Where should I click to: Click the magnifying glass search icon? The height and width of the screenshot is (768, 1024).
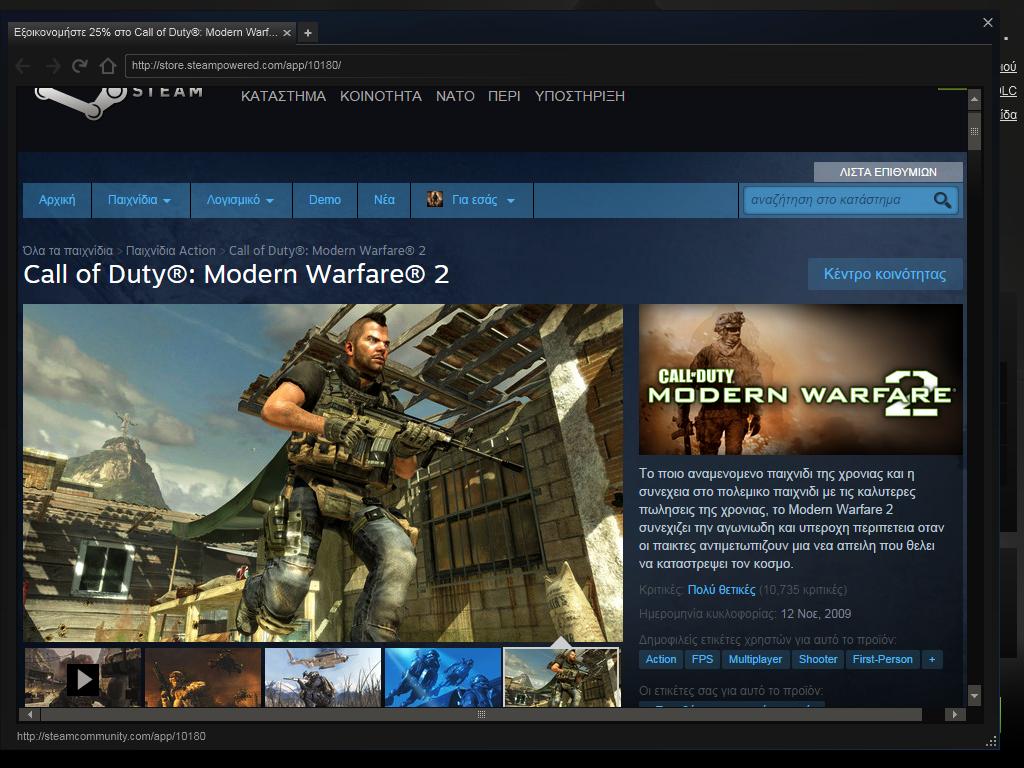pyautogui.click(x=942, y=200)
